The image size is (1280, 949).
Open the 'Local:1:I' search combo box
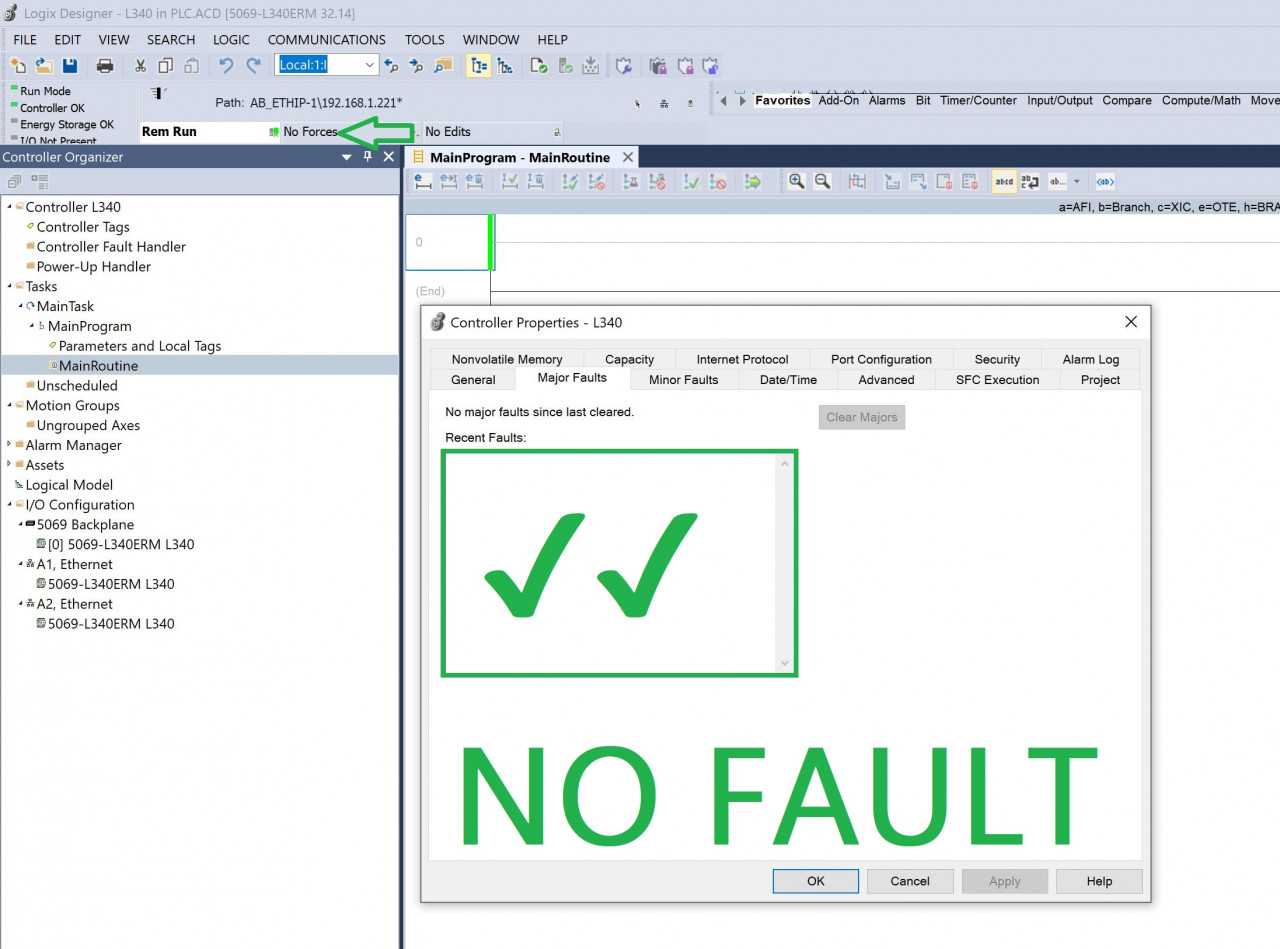click(x=370, y=65)
